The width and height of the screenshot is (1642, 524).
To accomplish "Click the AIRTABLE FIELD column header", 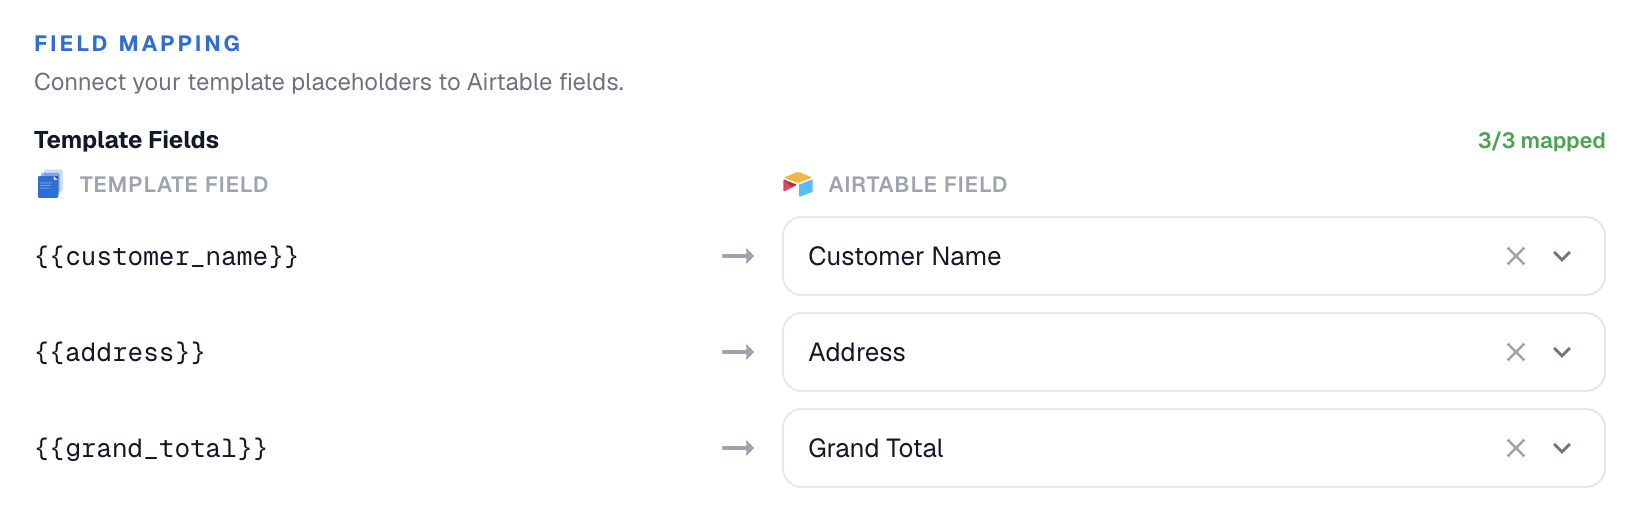I will point(918,185).
